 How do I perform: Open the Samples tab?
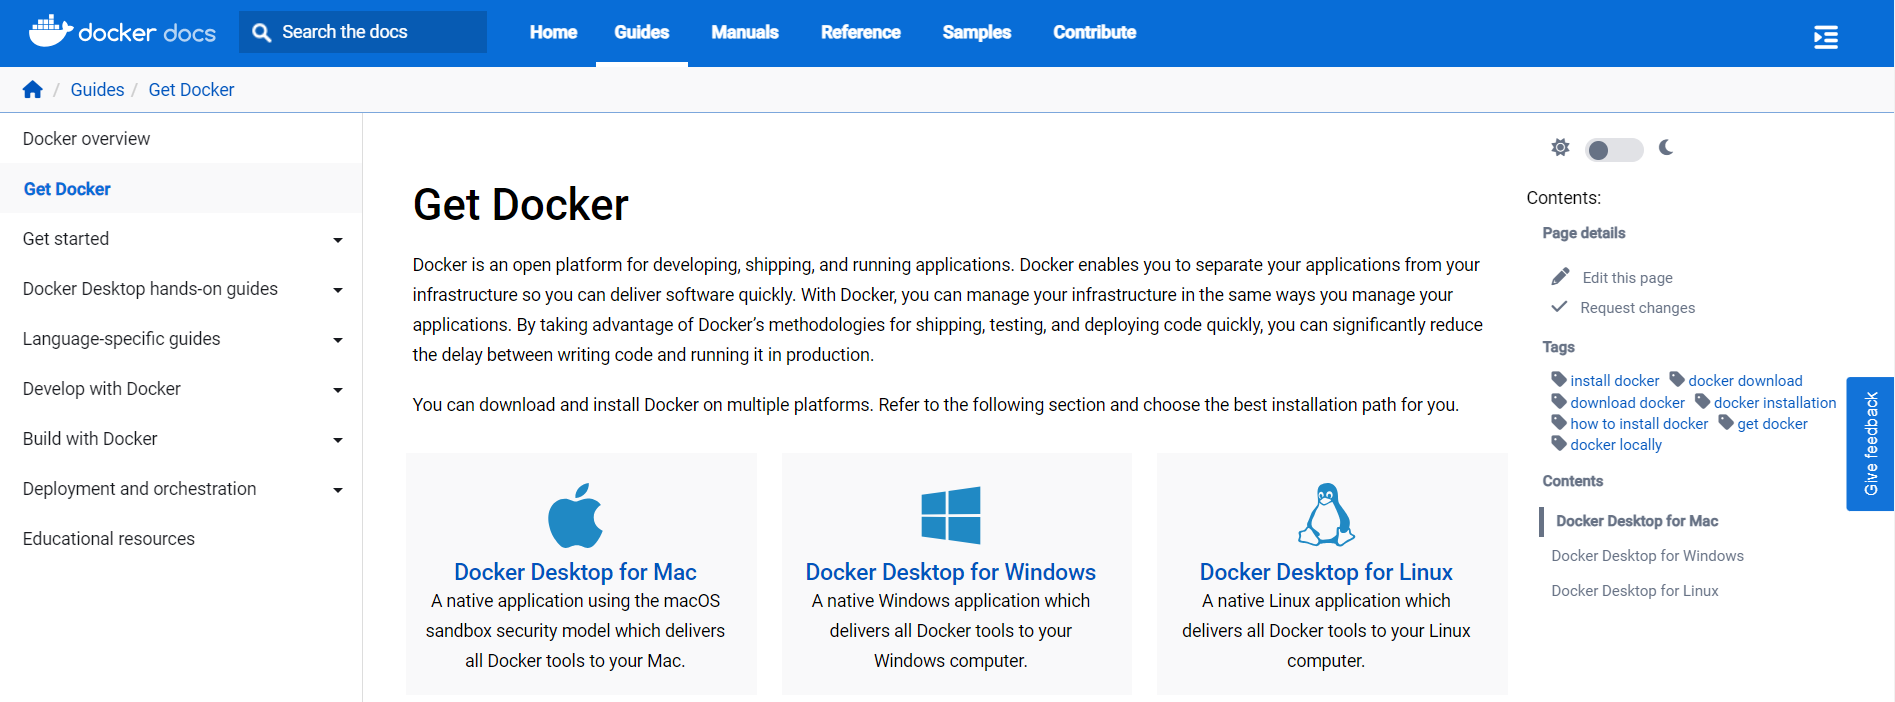977,32
